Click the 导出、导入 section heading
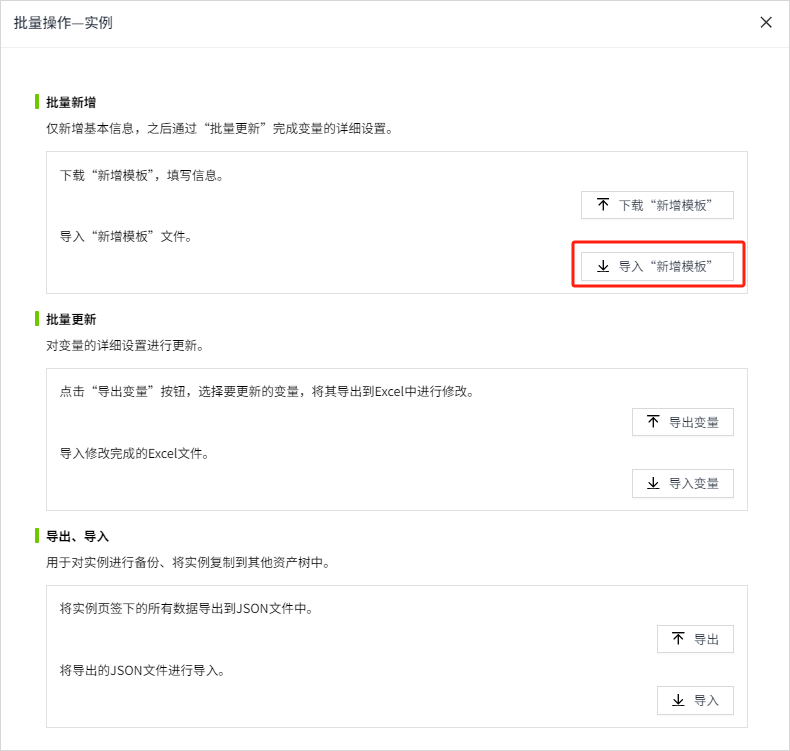This screenshot has height=751, width=790. [x=78, y=536]
